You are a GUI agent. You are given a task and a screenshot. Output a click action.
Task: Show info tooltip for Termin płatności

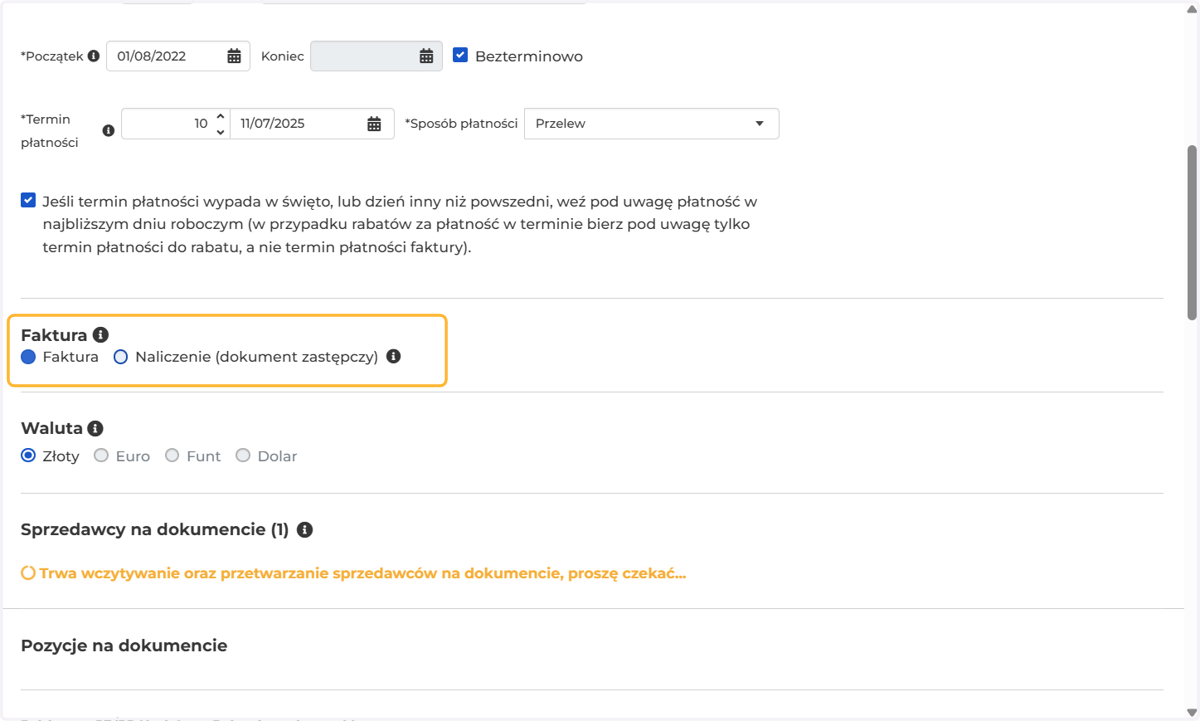[109, 131]
